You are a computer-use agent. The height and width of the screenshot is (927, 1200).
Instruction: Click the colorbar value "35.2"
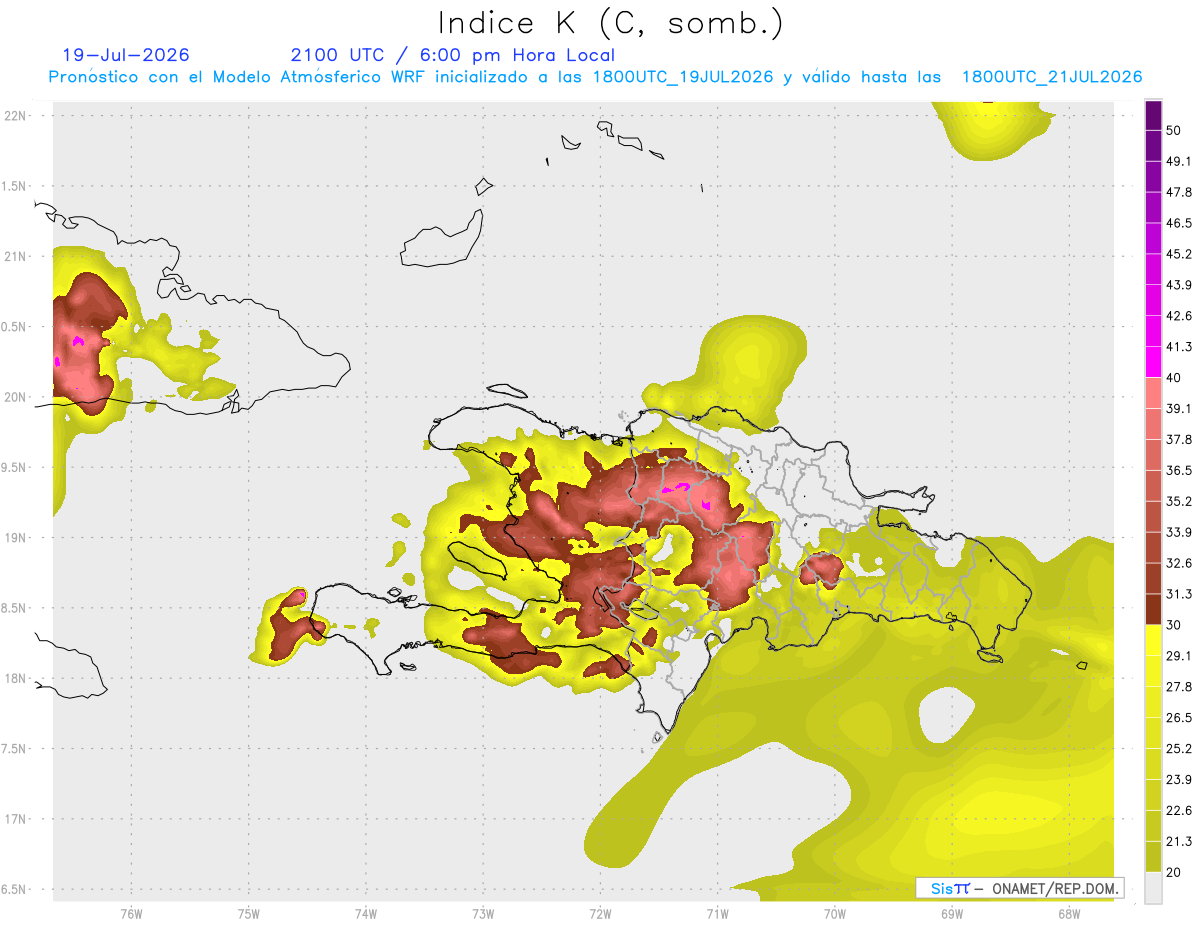(1178, 501)
